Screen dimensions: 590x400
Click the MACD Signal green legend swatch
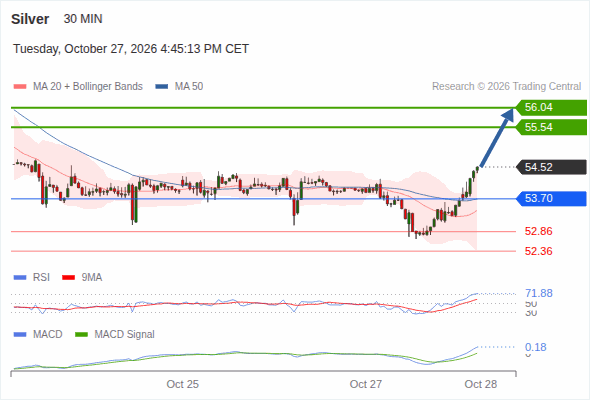click(x=81, y=335)
